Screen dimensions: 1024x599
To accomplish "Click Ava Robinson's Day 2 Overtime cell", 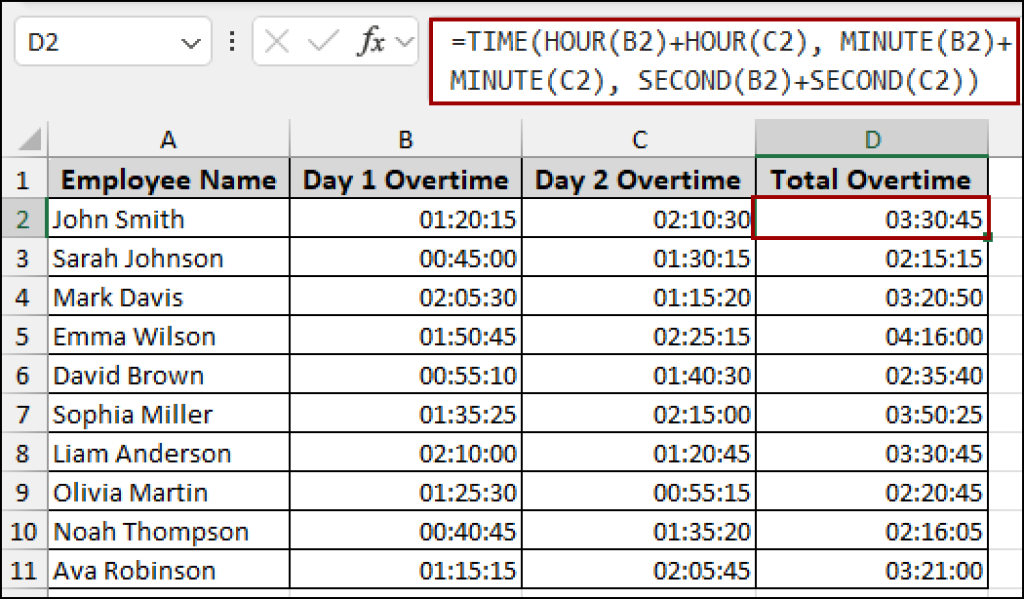I will (x=639, y=571).
